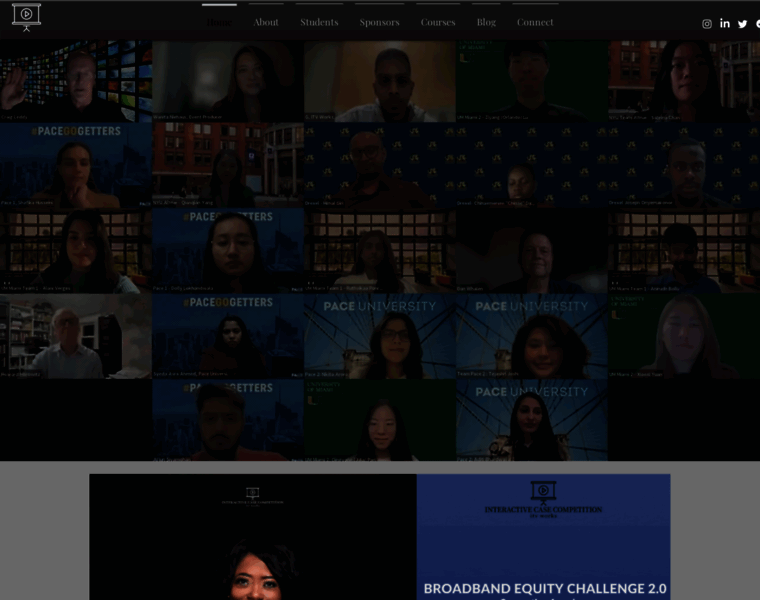This screenshot has height=600, width=760.
Task: Click the small logo above the portrait
Action: click(253, 497)
